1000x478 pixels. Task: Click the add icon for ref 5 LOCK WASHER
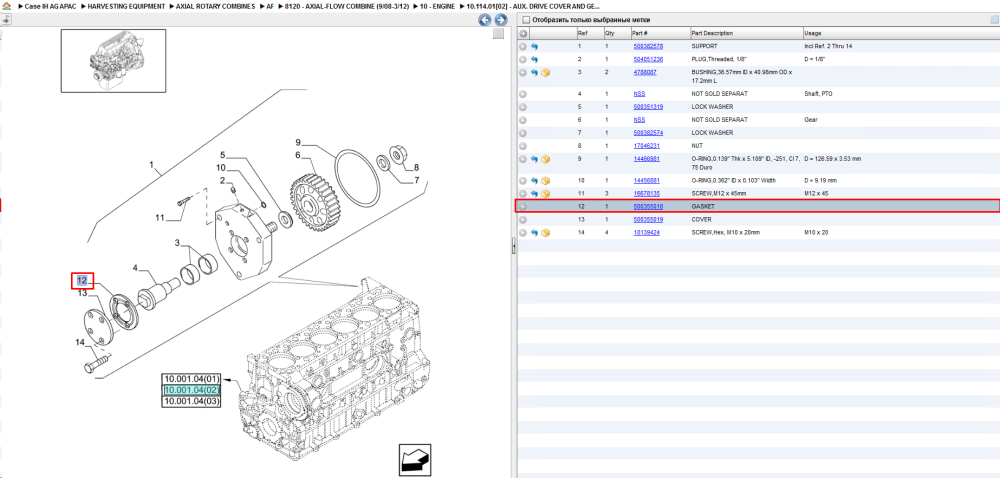[523, 106]
